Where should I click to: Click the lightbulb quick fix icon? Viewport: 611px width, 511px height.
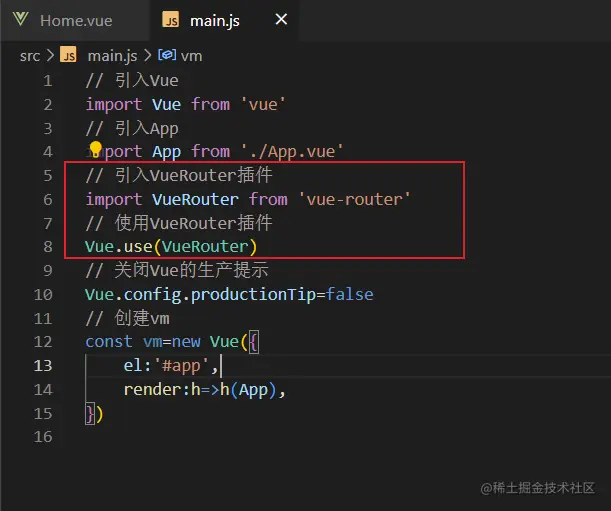[x=95, y=150]
